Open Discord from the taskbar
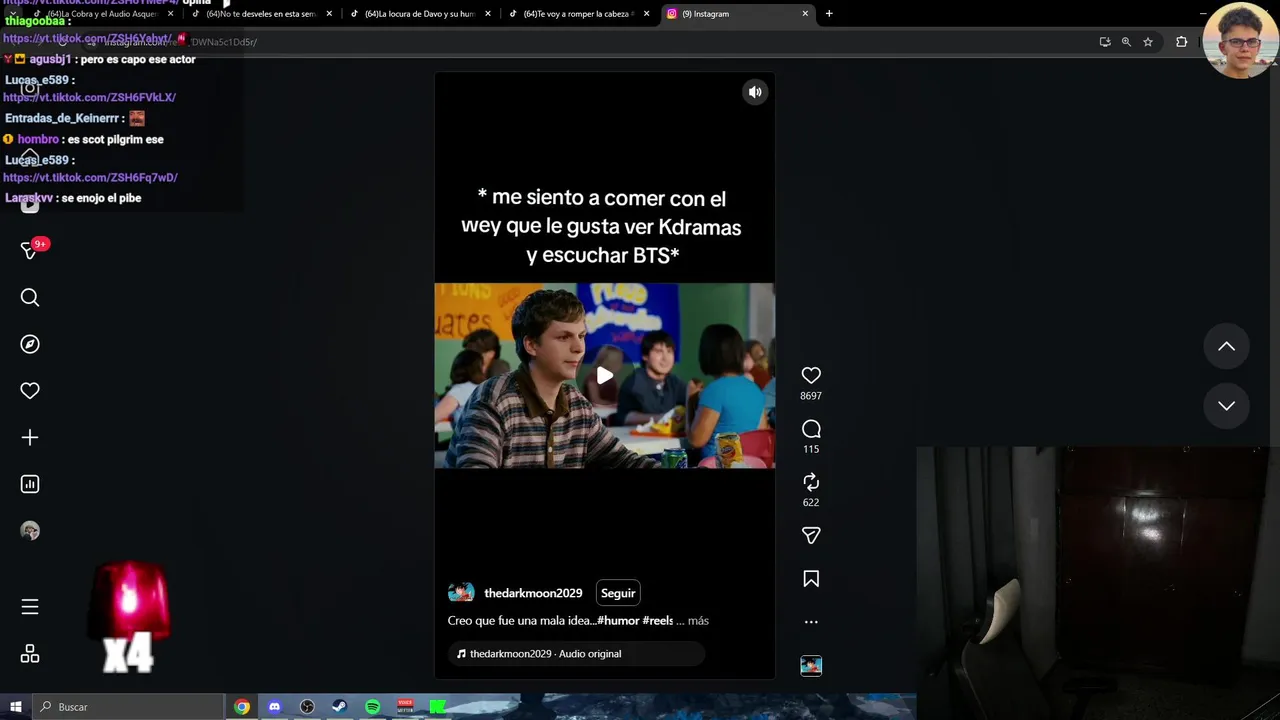Screen dimensions: 1280x720 pos(274,707)
